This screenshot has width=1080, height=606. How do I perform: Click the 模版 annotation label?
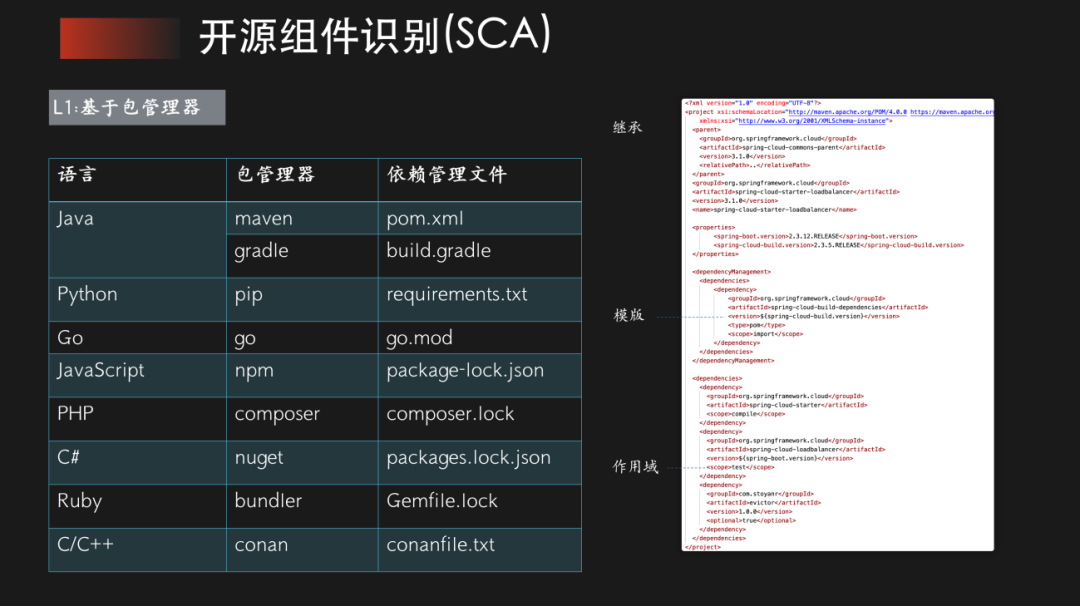629,315
